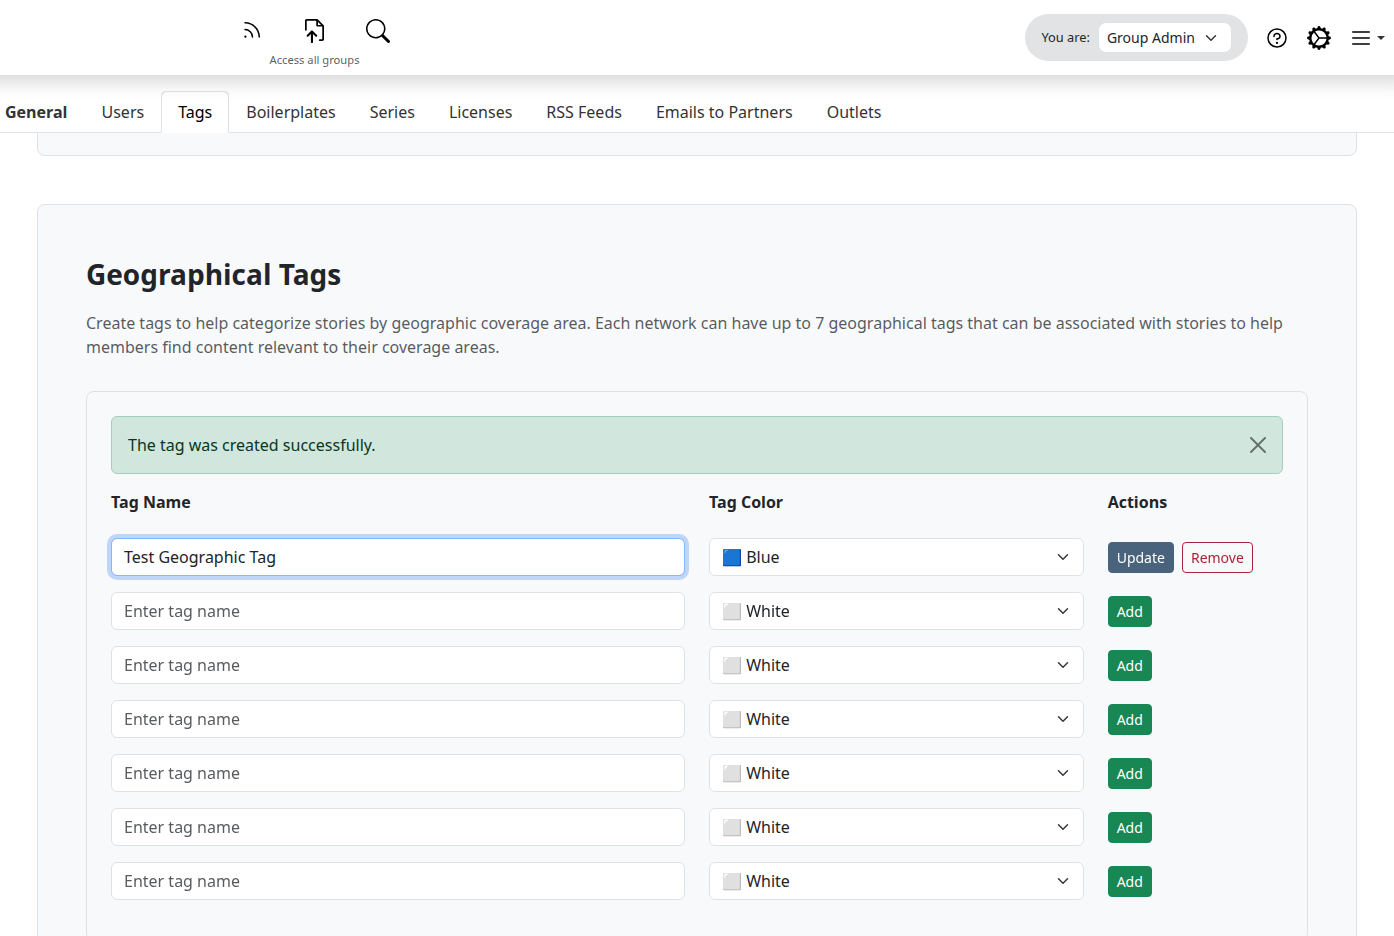Screen dimensions: 1394x936
Task: Click Update for Test Geographic Tag
Action: pos(1140,558)
